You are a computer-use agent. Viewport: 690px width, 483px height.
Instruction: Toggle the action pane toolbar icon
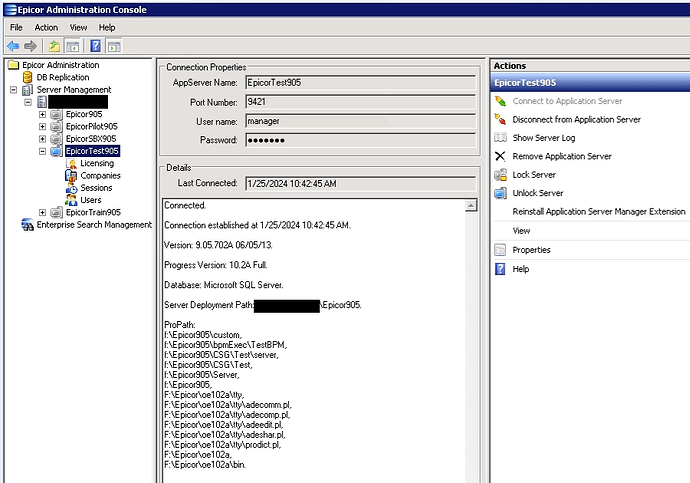[114, 46]
